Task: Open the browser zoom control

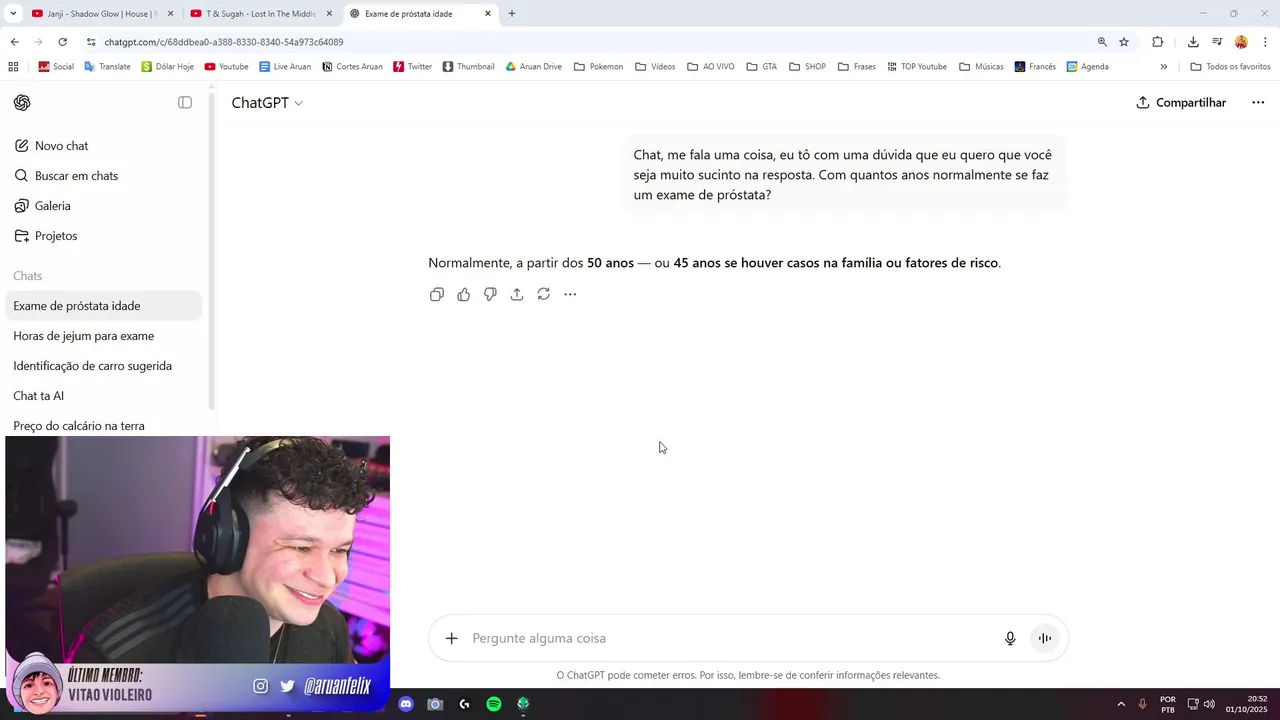Action: pos(1102,42)
